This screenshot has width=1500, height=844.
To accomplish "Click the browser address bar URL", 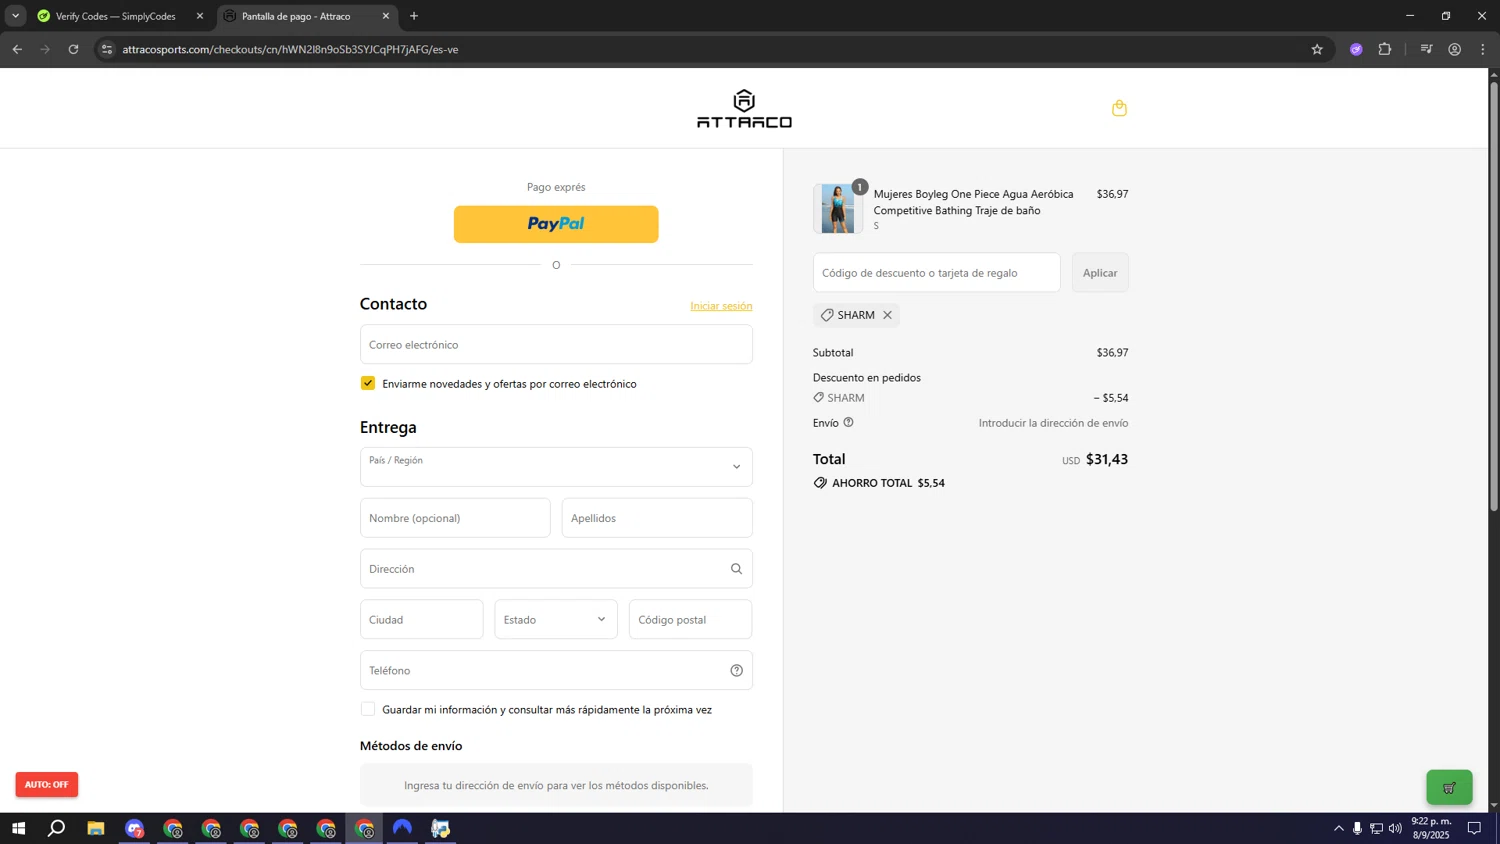I will pyautogui.click(x=290, y=49).
